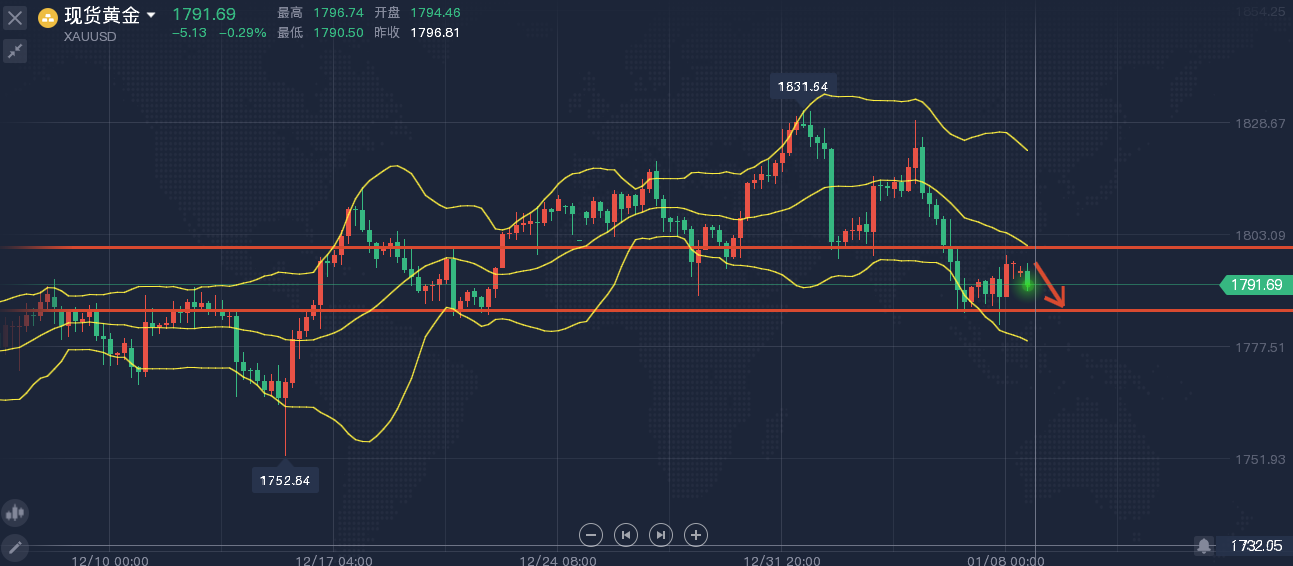Click the 1732.05 alert price label
The height and width of the screenshot is (566, 1293).
click(x=1256, y=545)
